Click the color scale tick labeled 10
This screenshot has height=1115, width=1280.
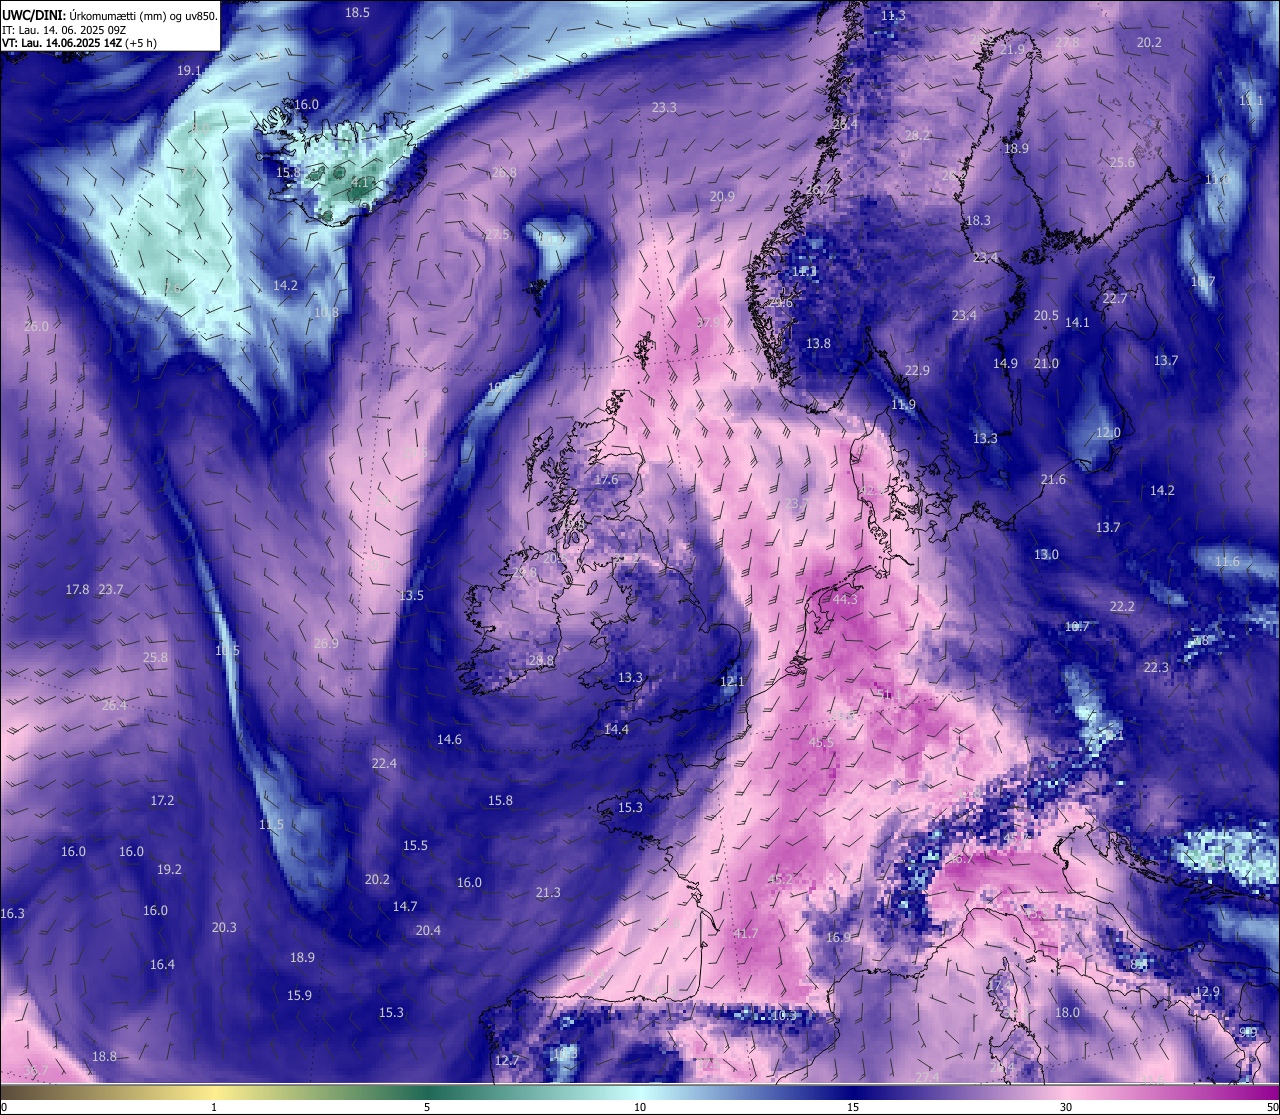tap(640, 1107)
